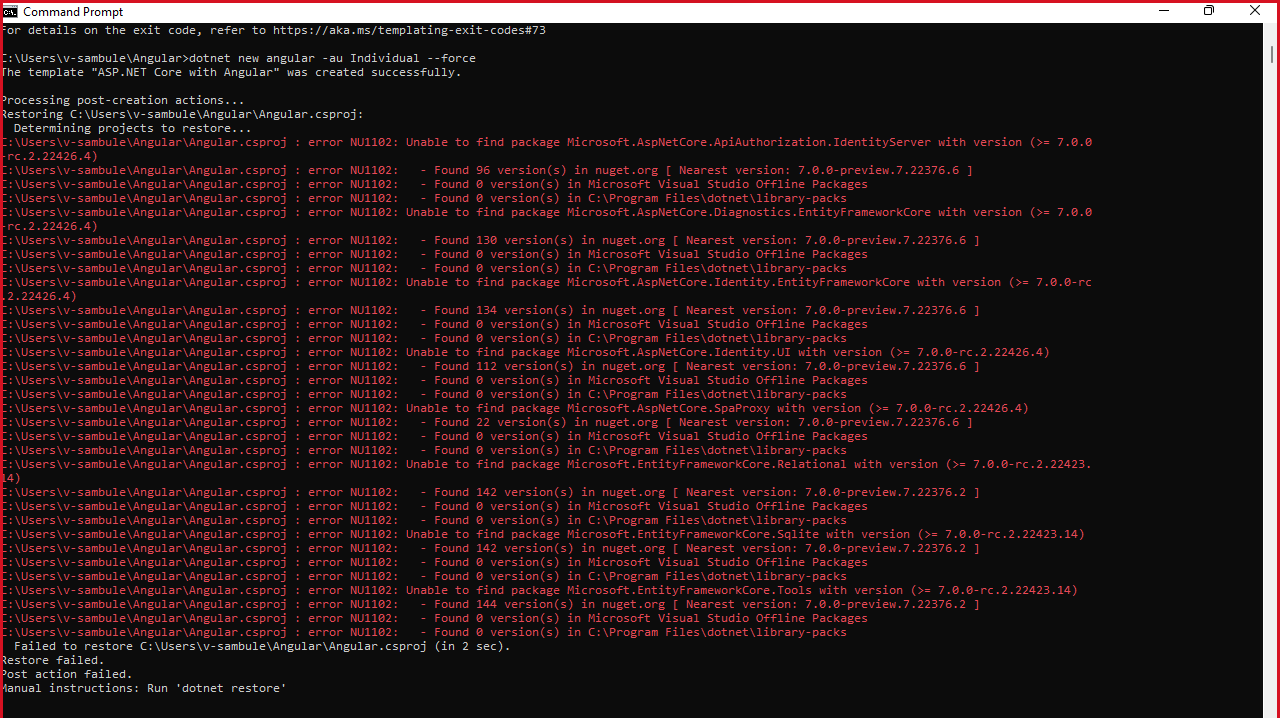1280x718 pixels.
Task: Minimize the Command Prompt window
Action: [x=1165, y=11]
